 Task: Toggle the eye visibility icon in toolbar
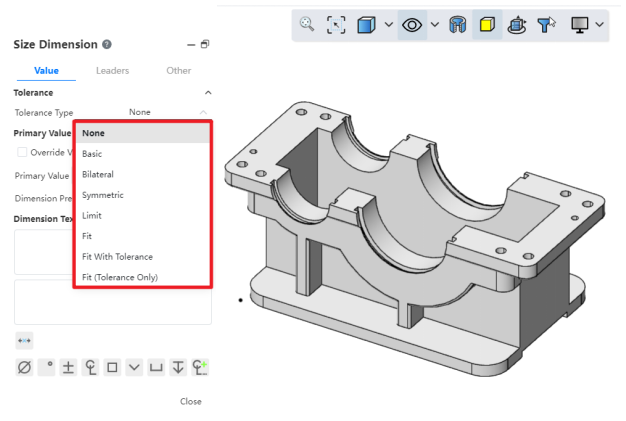point(411,23)
